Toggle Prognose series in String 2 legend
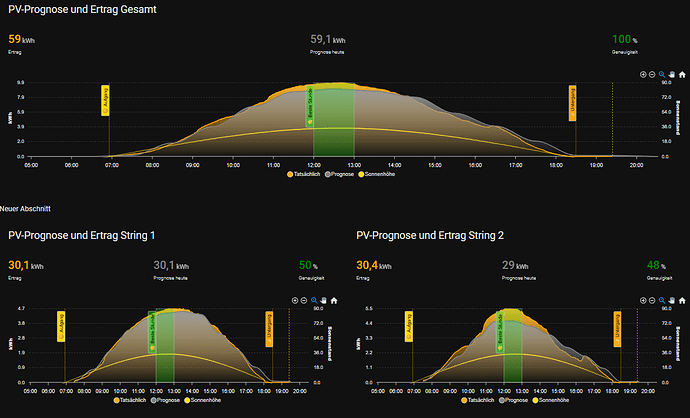Viewport: 690px width, 418px height. click(x=514, y=400)
